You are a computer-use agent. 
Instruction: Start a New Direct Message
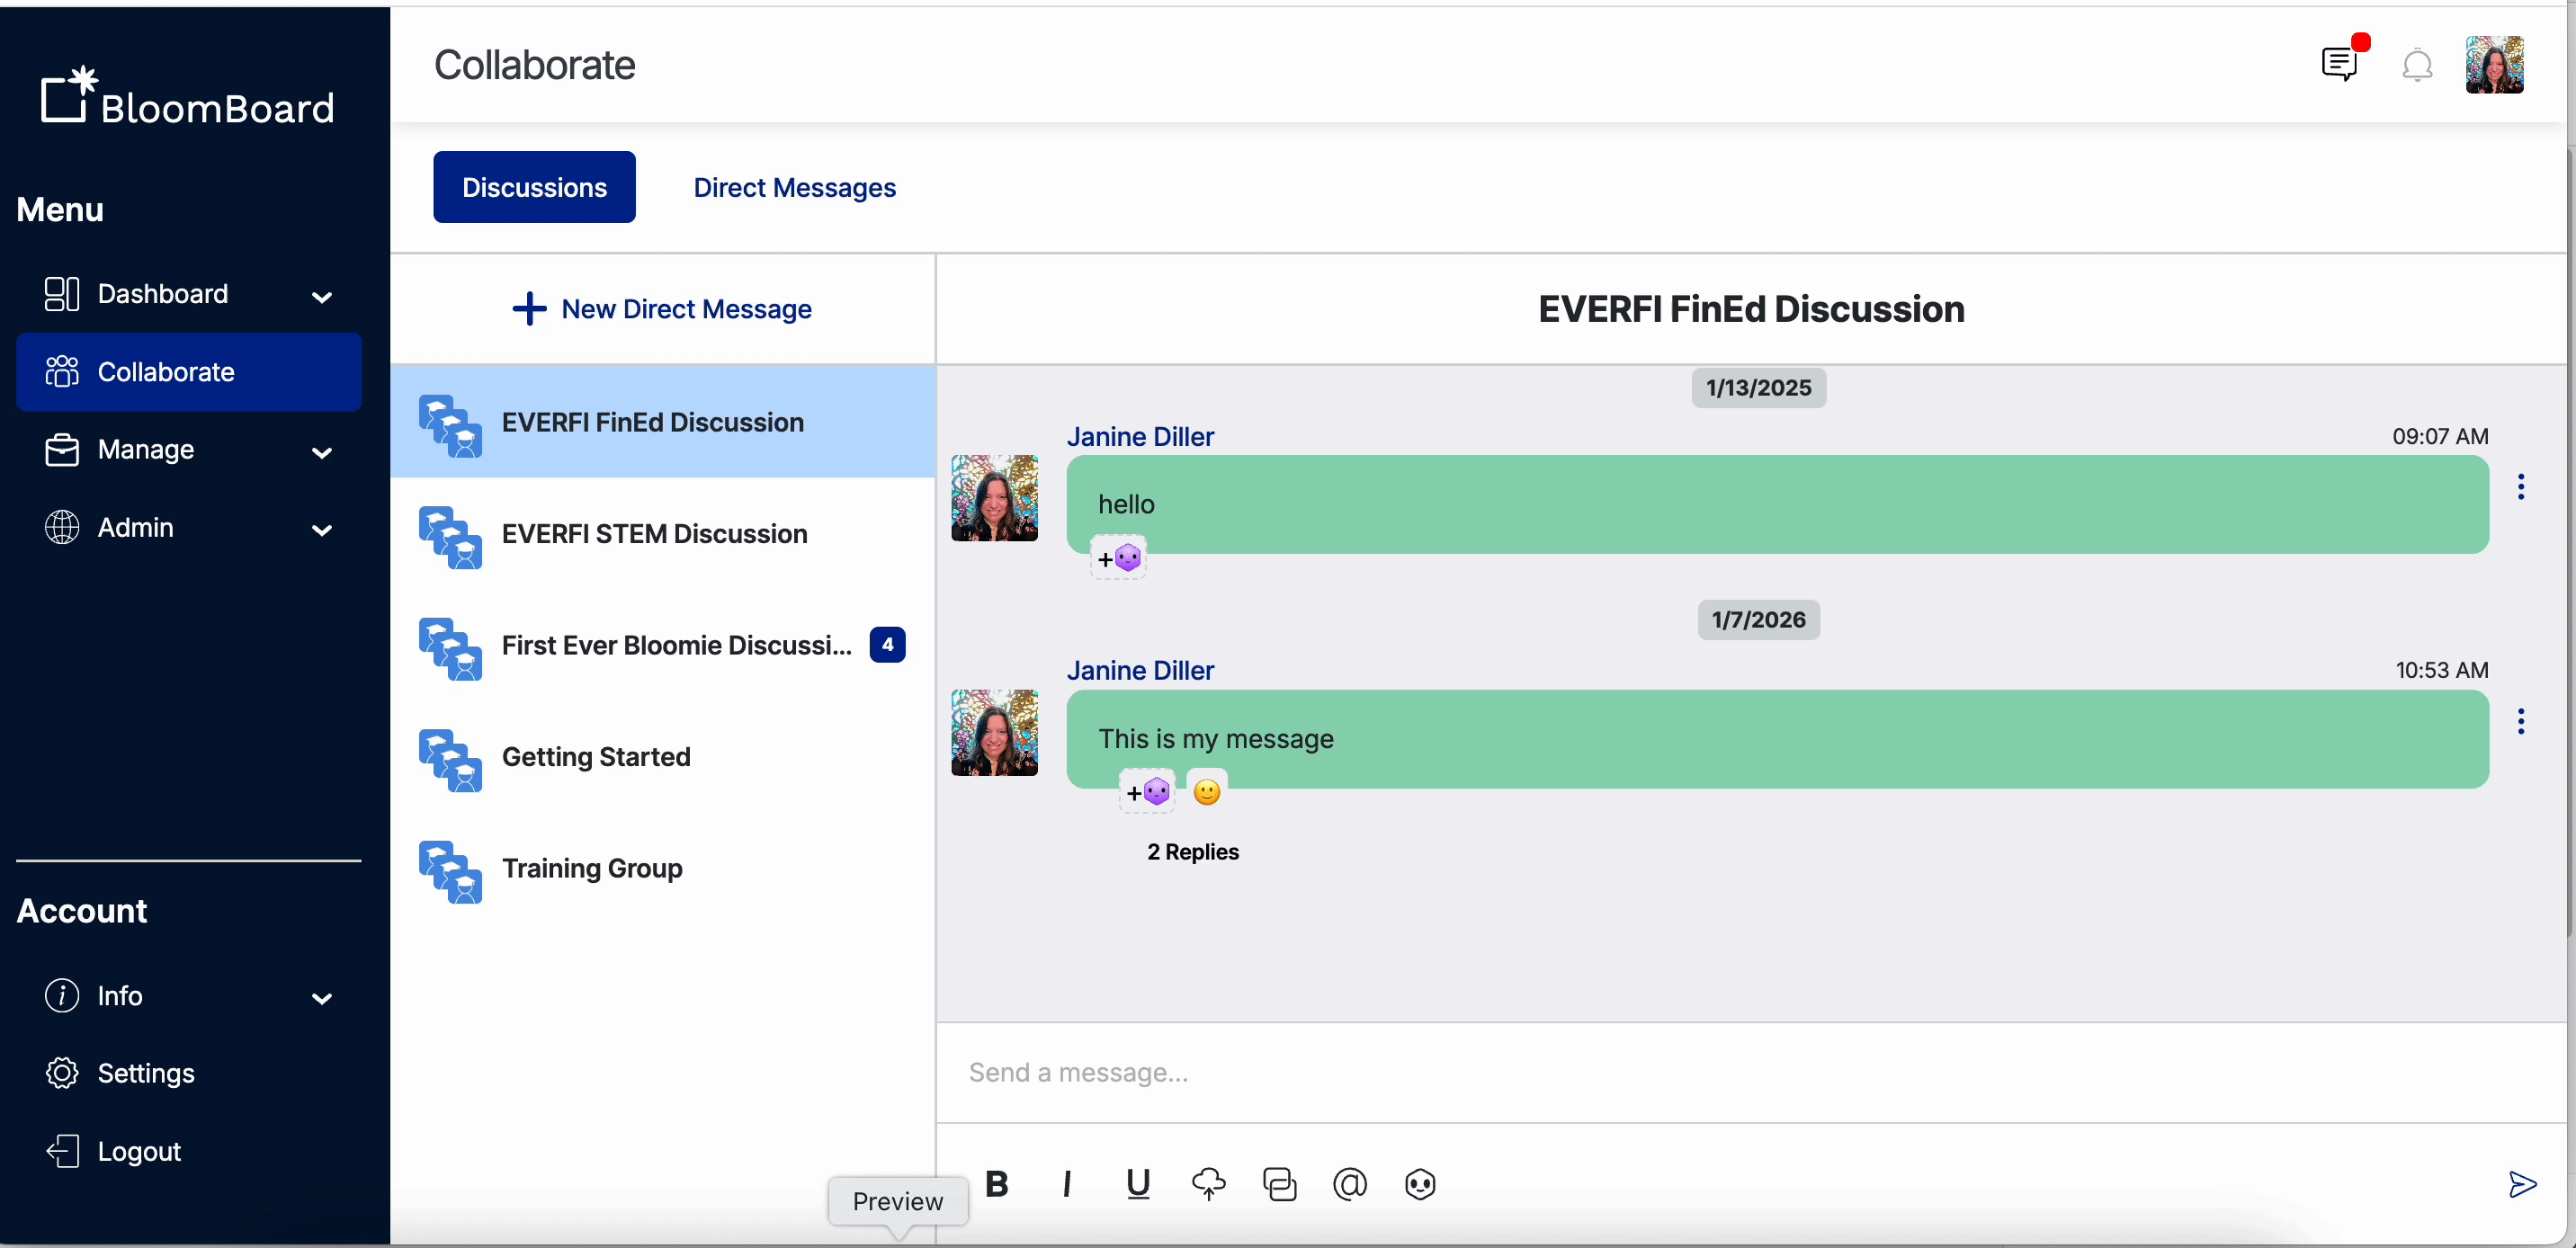click(661, 309)
